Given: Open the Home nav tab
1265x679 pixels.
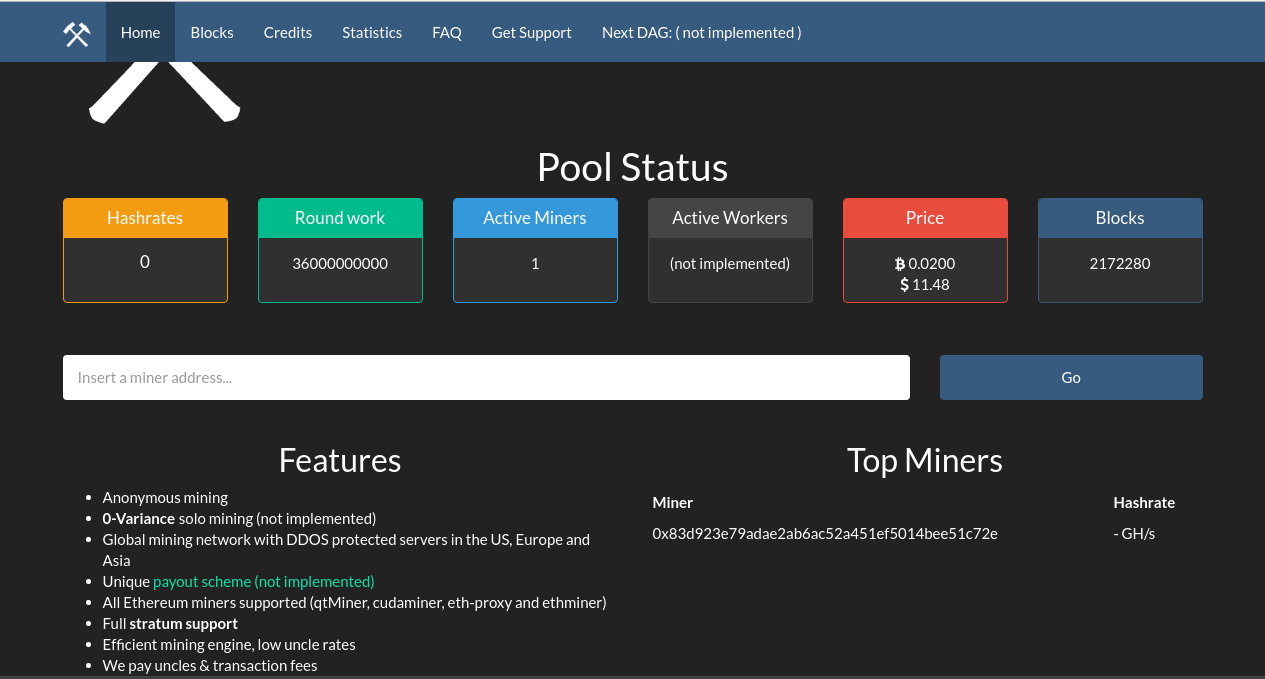Looking at the screenshot, I should 140,32.
